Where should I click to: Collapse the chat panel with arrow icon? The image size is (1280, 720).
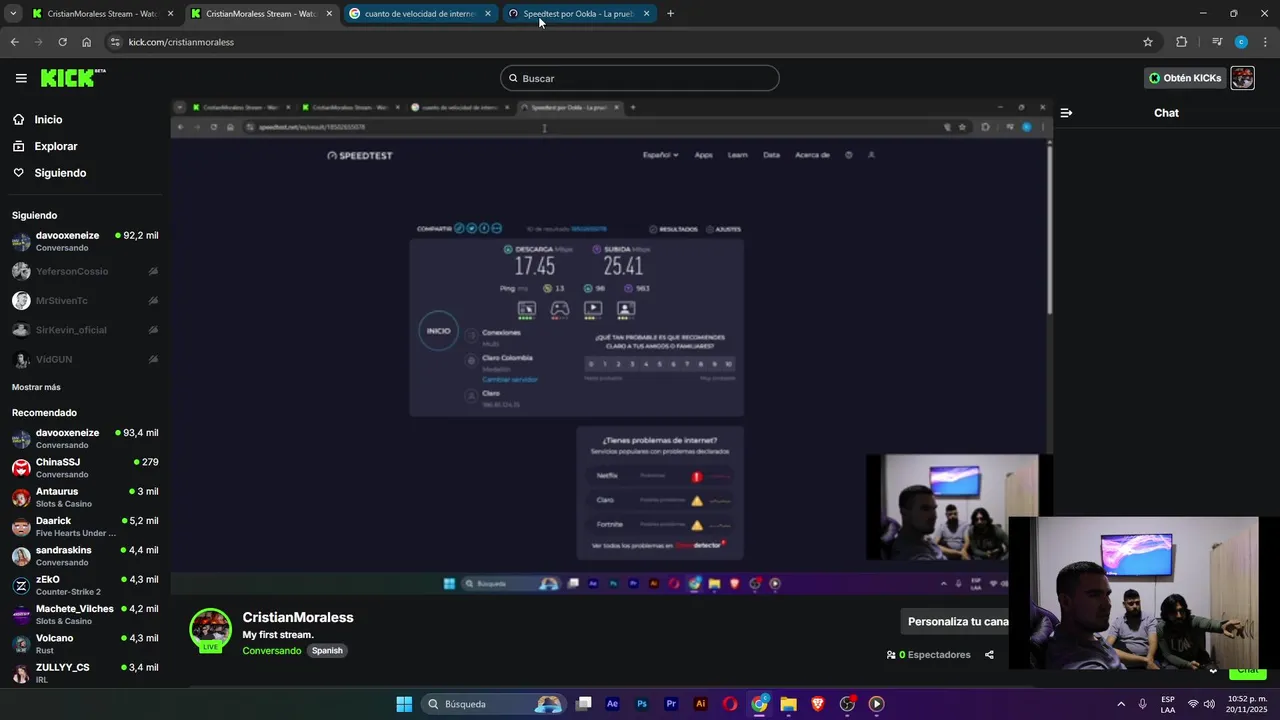pyautogui.click(x=1066, y=113)
